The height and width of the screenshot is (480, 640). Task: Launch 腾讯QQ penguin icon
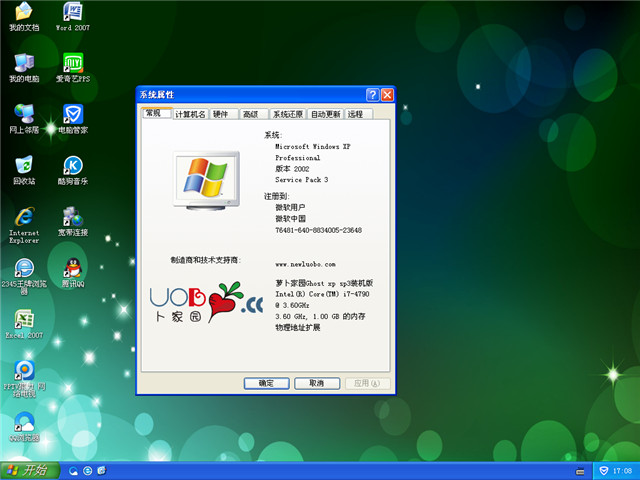pos(72,270)
